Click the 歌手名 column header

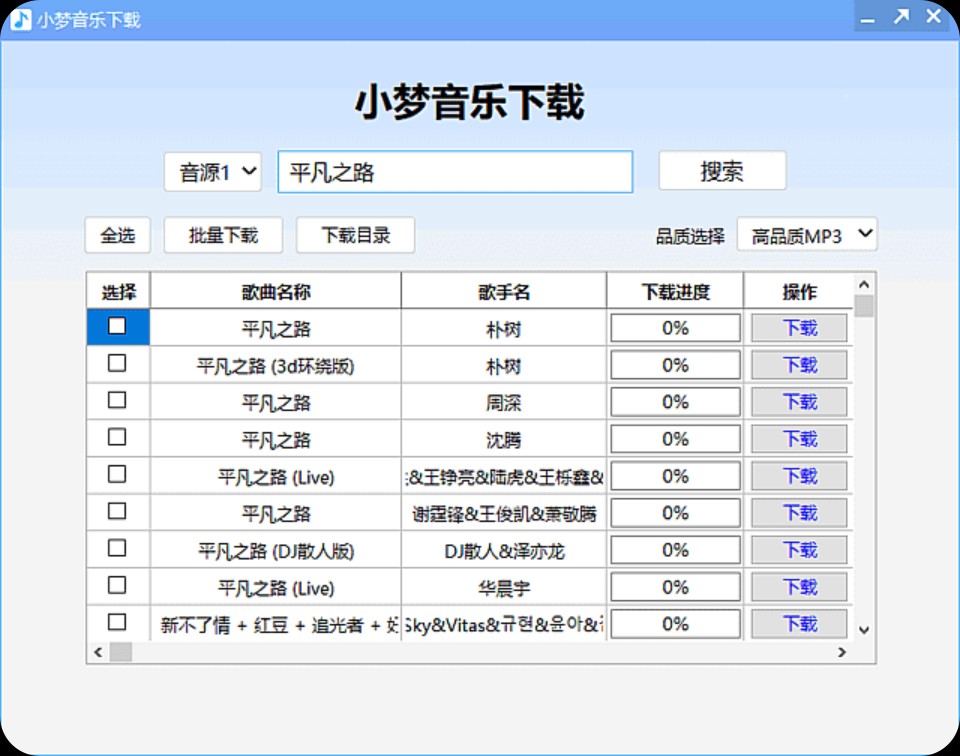pyautogui.click(x=504, y=291)
